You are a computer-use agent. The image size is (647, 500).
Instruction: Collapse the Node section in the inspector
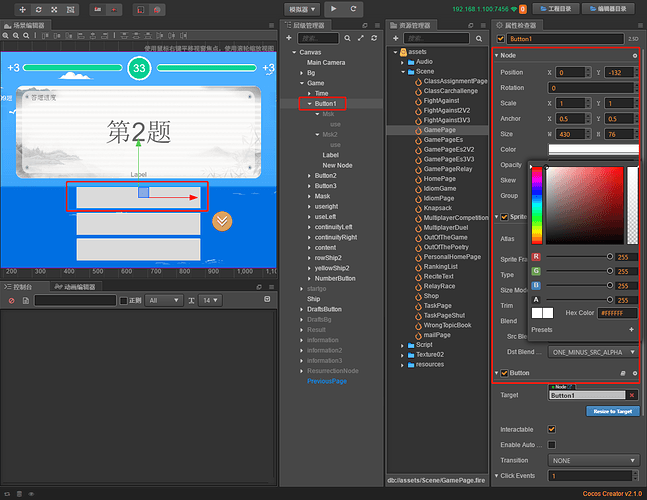coord(496,55)
